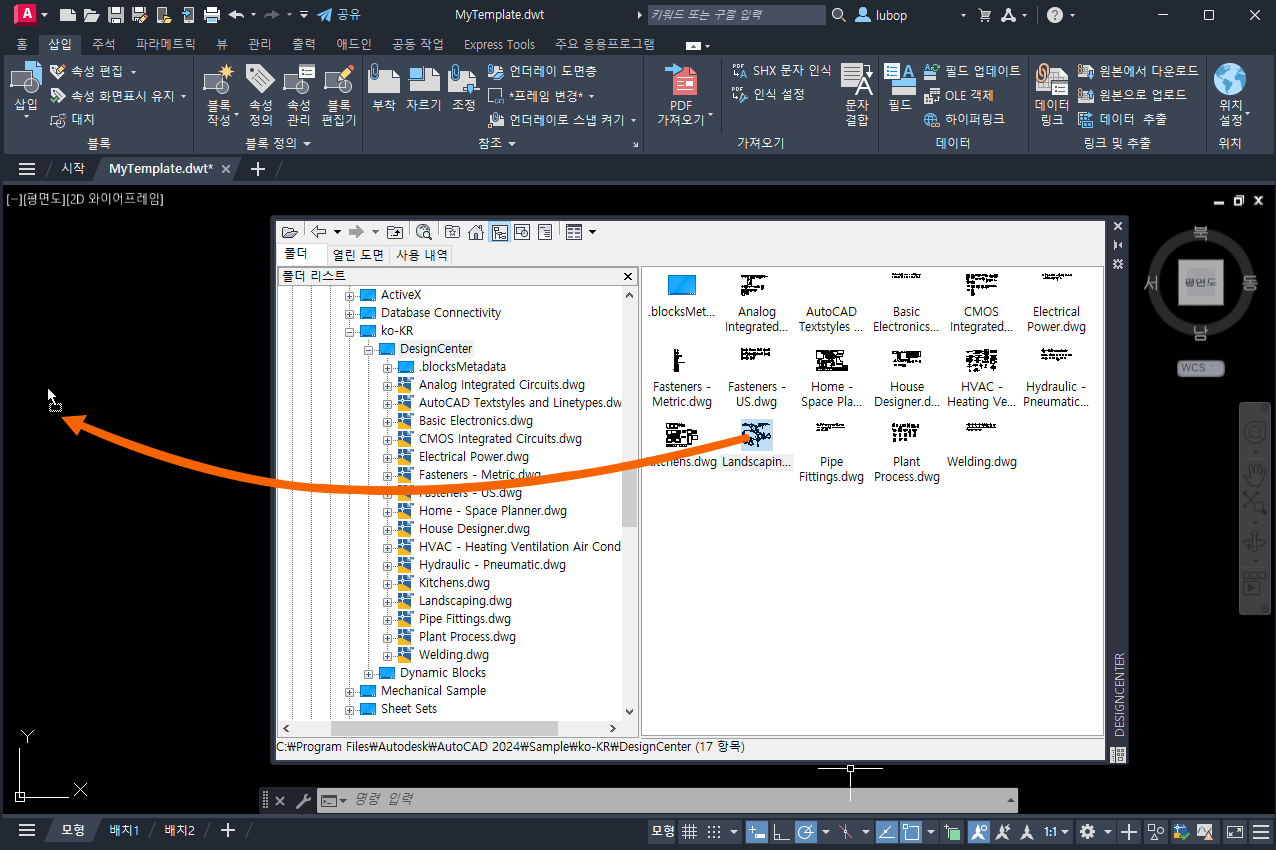This screenshot has width=1276, height=850.
Task: Open the 홈 ribbon tab
Action: pyautogui.click(x=22, y=44)
